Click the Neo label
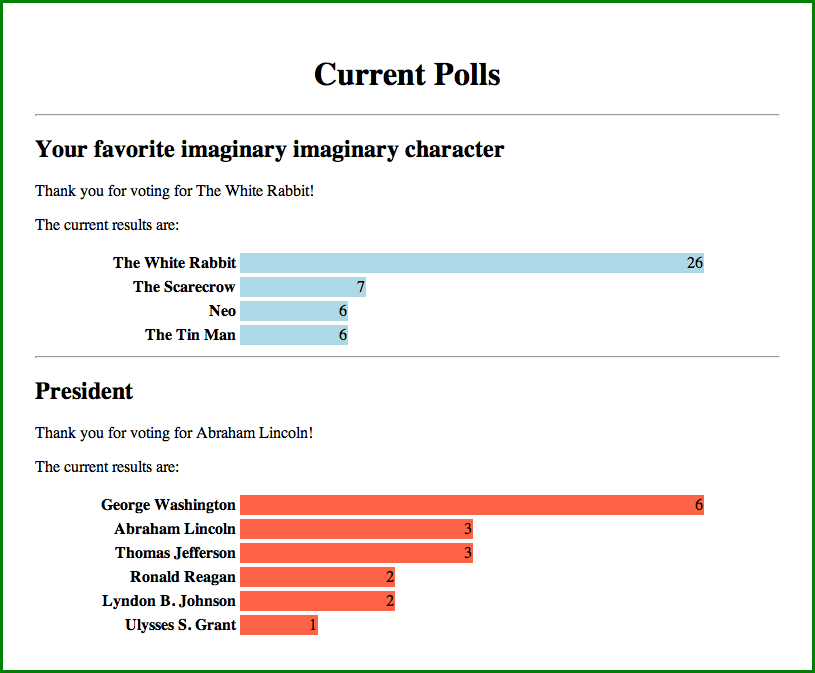815x673 pixels. [222, 311]
